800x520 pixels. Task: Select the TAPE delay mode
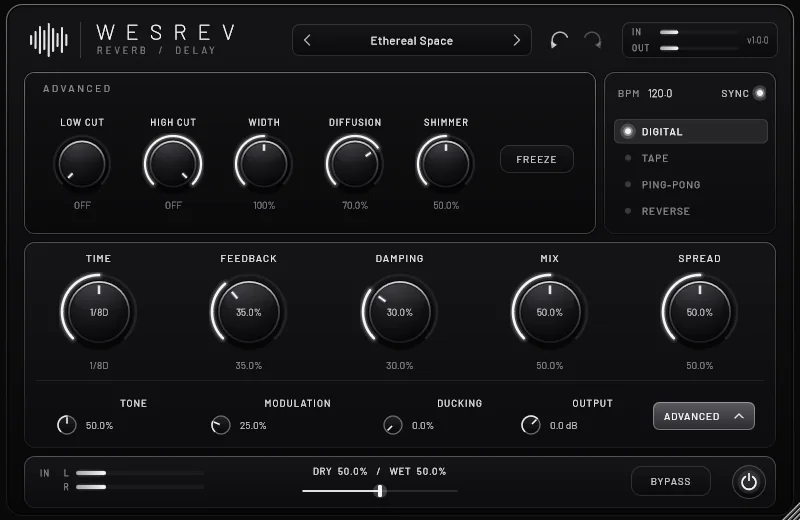(x=691, y=158)
